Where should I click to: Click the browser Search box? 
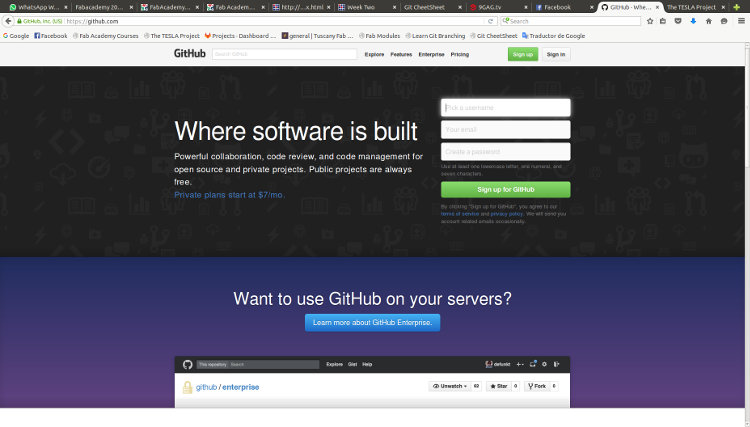tap(570, 21)
